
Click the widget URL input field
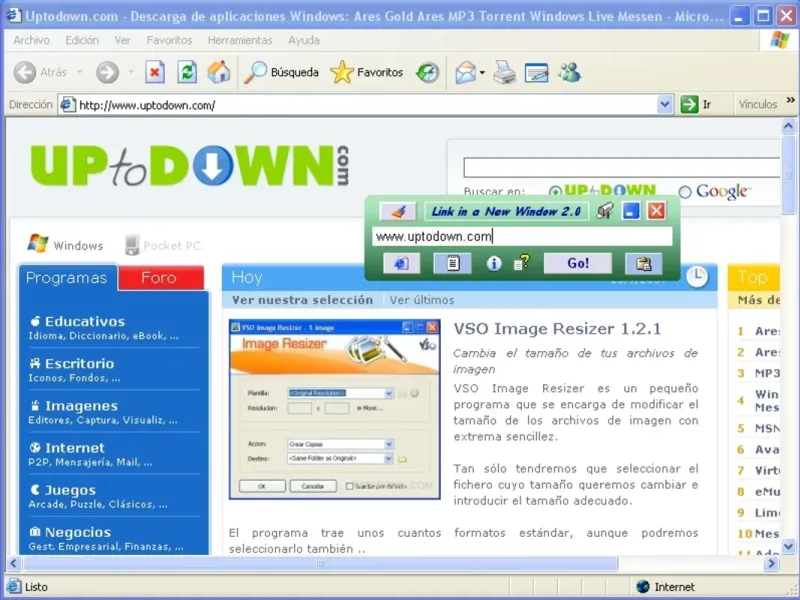(x=522, y=236)
